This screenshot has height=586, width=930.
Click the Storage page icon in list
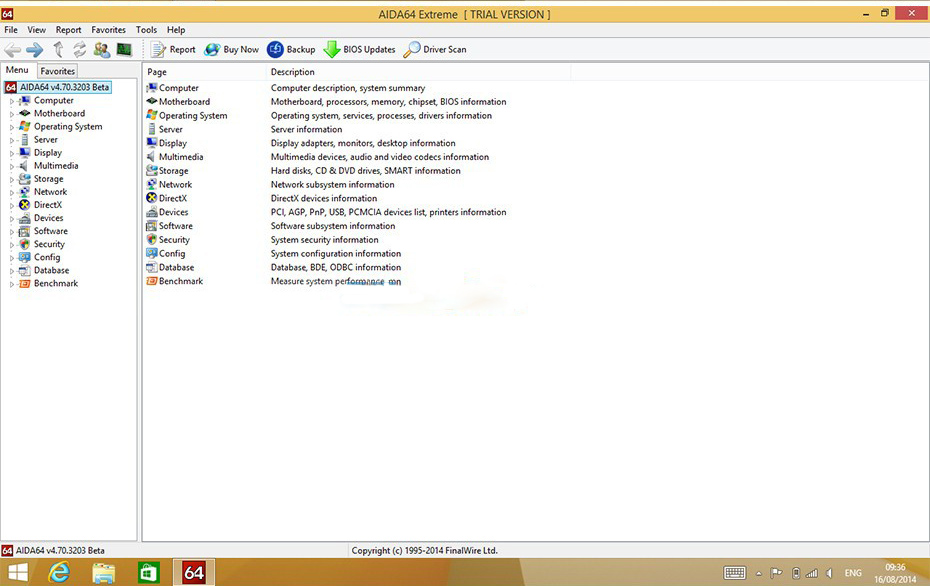tap(152, 170)
